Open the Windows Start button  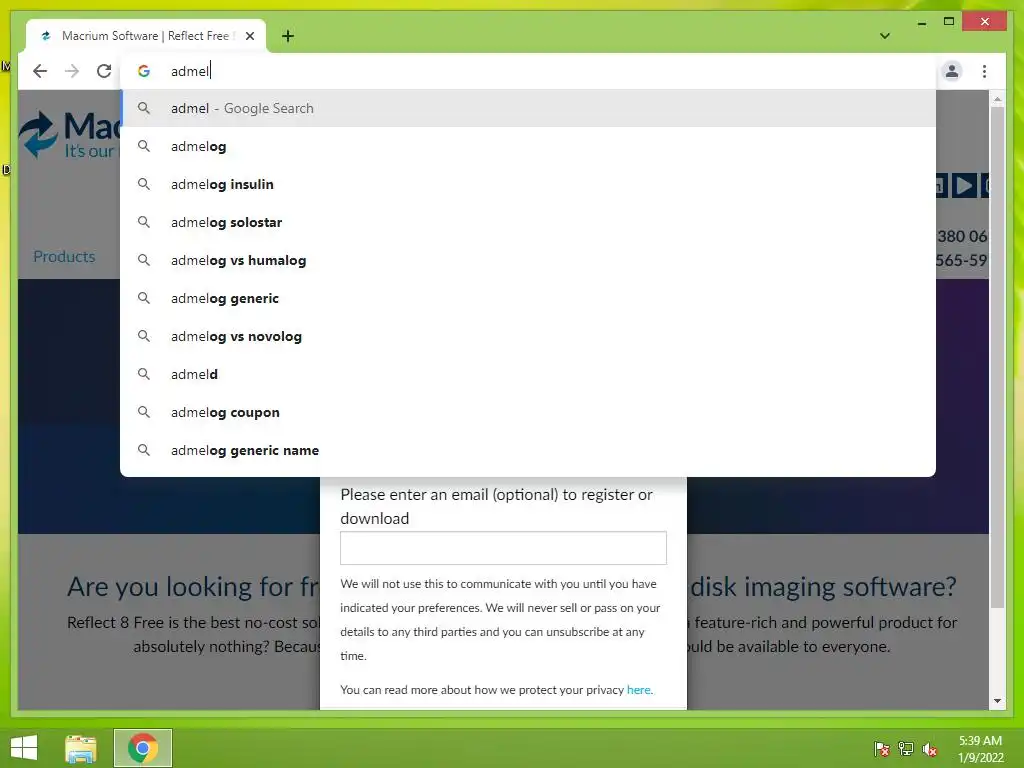[24, 748]
